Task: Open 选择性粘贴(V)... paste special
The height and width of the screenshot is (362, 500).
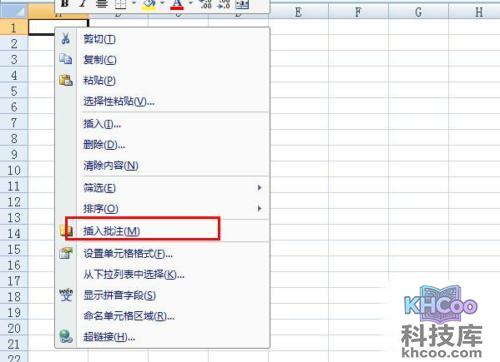Action: (x=162, y=101)
